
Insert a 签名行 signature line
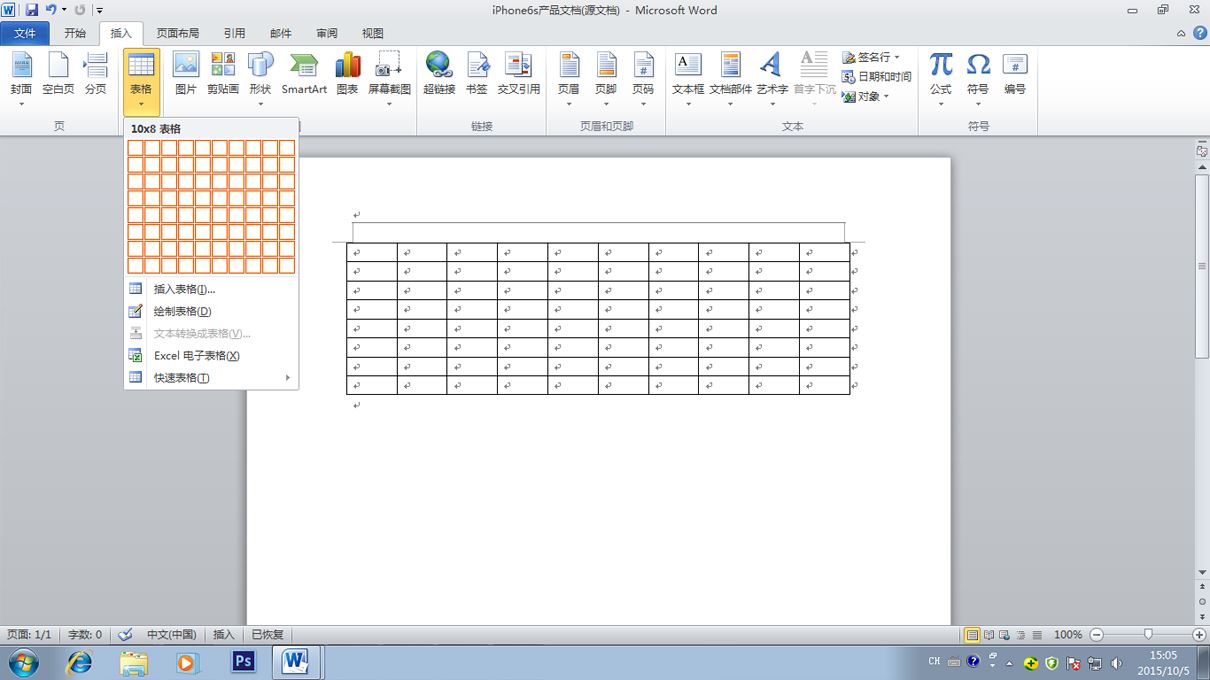tap(871, 58)
